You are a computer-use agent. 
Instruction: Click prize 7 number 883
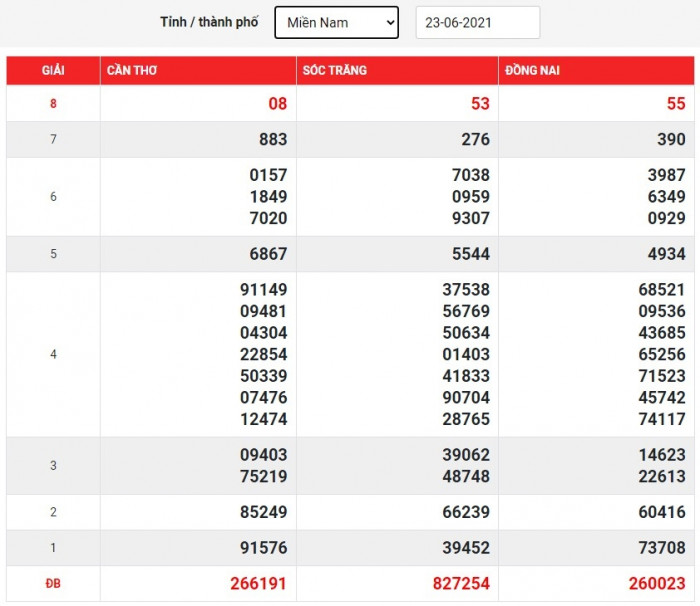point(272,140)
